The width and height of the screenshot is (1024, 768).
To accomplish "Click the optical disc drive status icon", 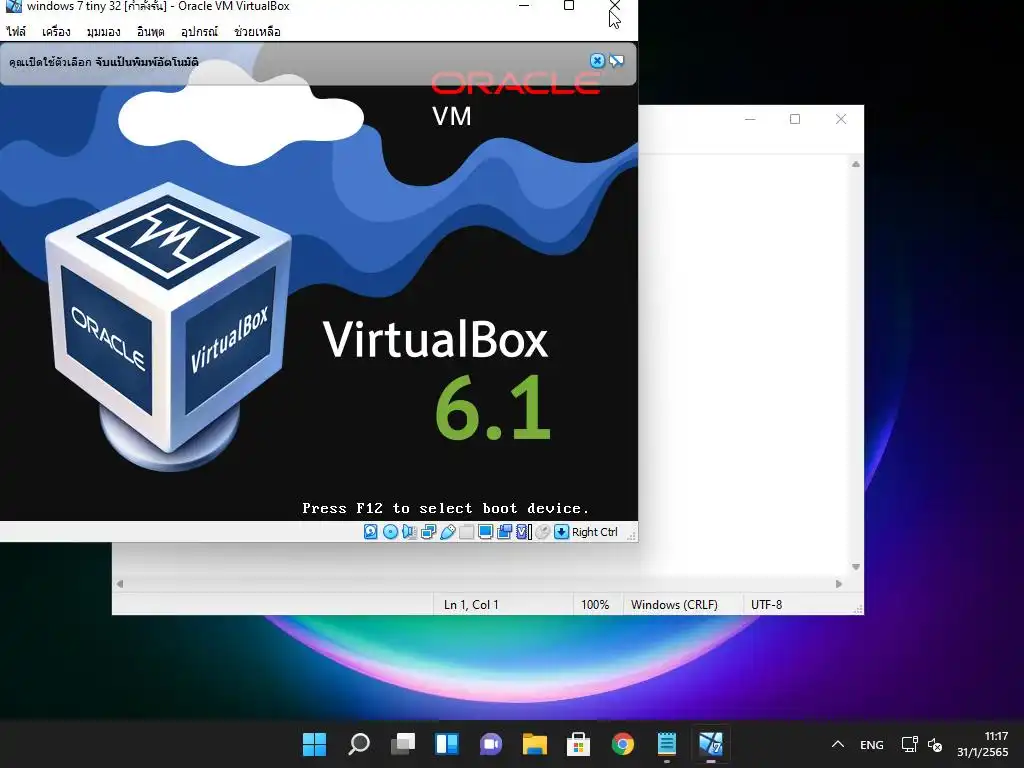I will coord(390,532).
